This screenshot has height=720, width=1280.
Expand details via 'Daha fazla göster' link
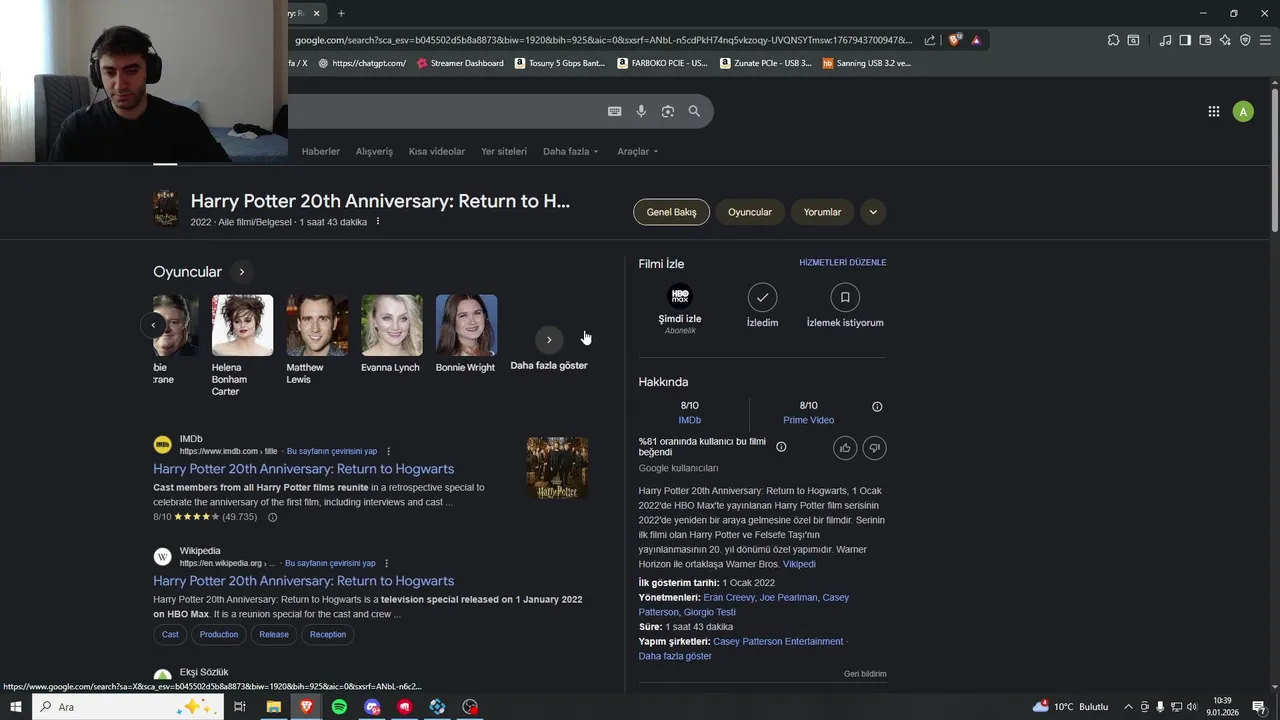click(675, 656)
